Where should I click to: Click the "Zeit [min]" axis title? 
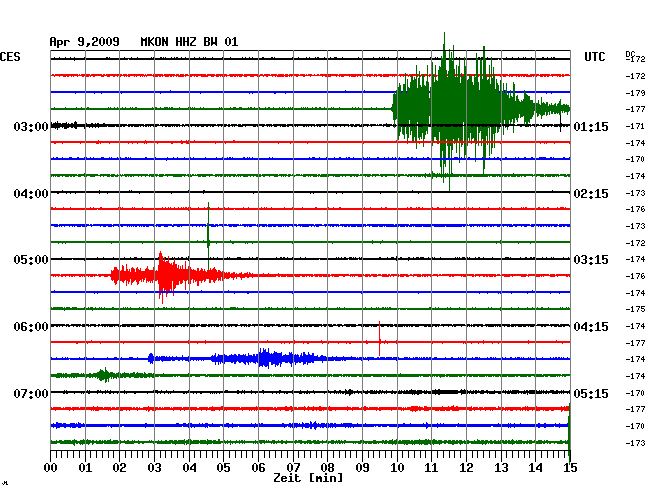(308, 478)
